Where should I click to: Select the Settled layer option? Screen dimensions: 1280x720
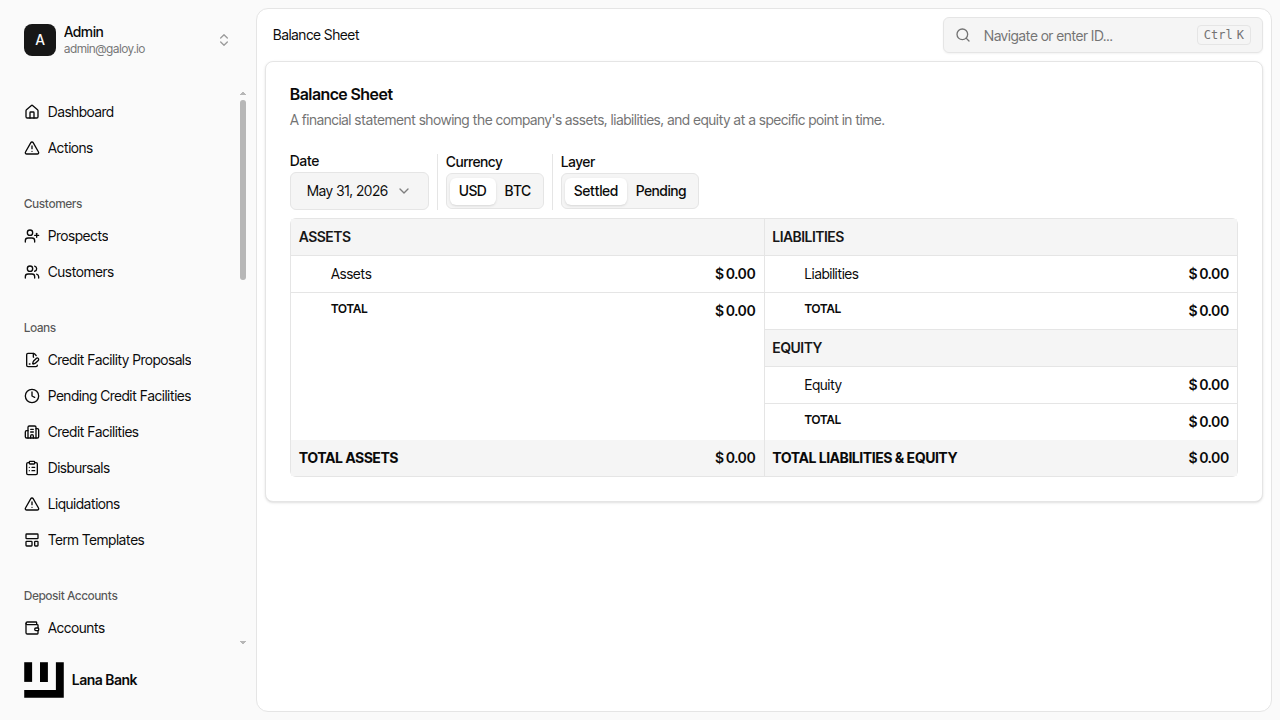[596, 191]
